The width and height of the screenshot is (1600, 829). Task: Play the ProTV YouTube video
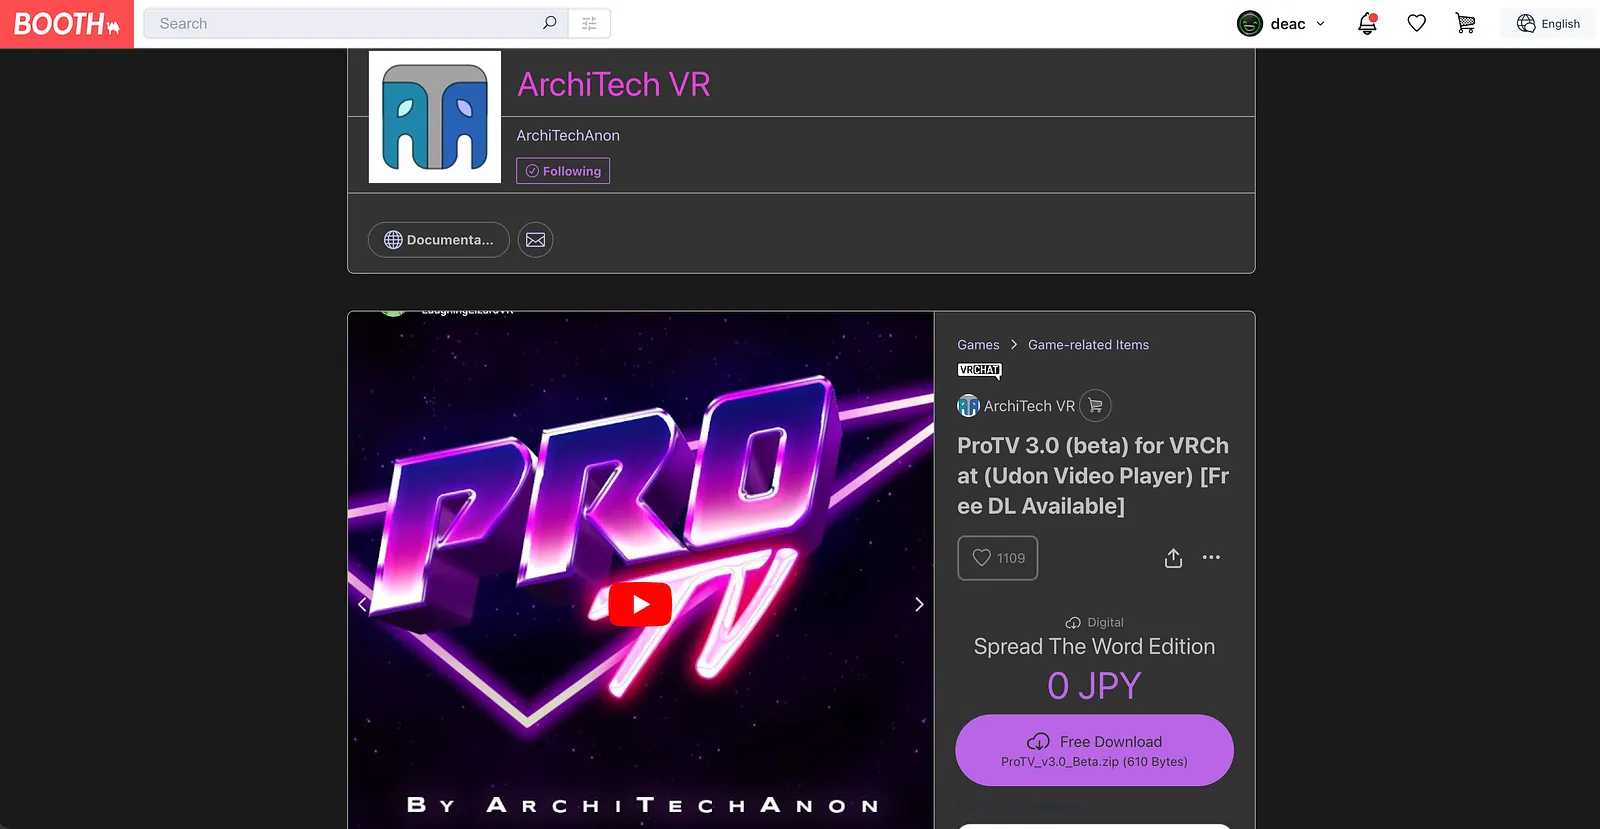pyautogui.click(x=640, y=604)
